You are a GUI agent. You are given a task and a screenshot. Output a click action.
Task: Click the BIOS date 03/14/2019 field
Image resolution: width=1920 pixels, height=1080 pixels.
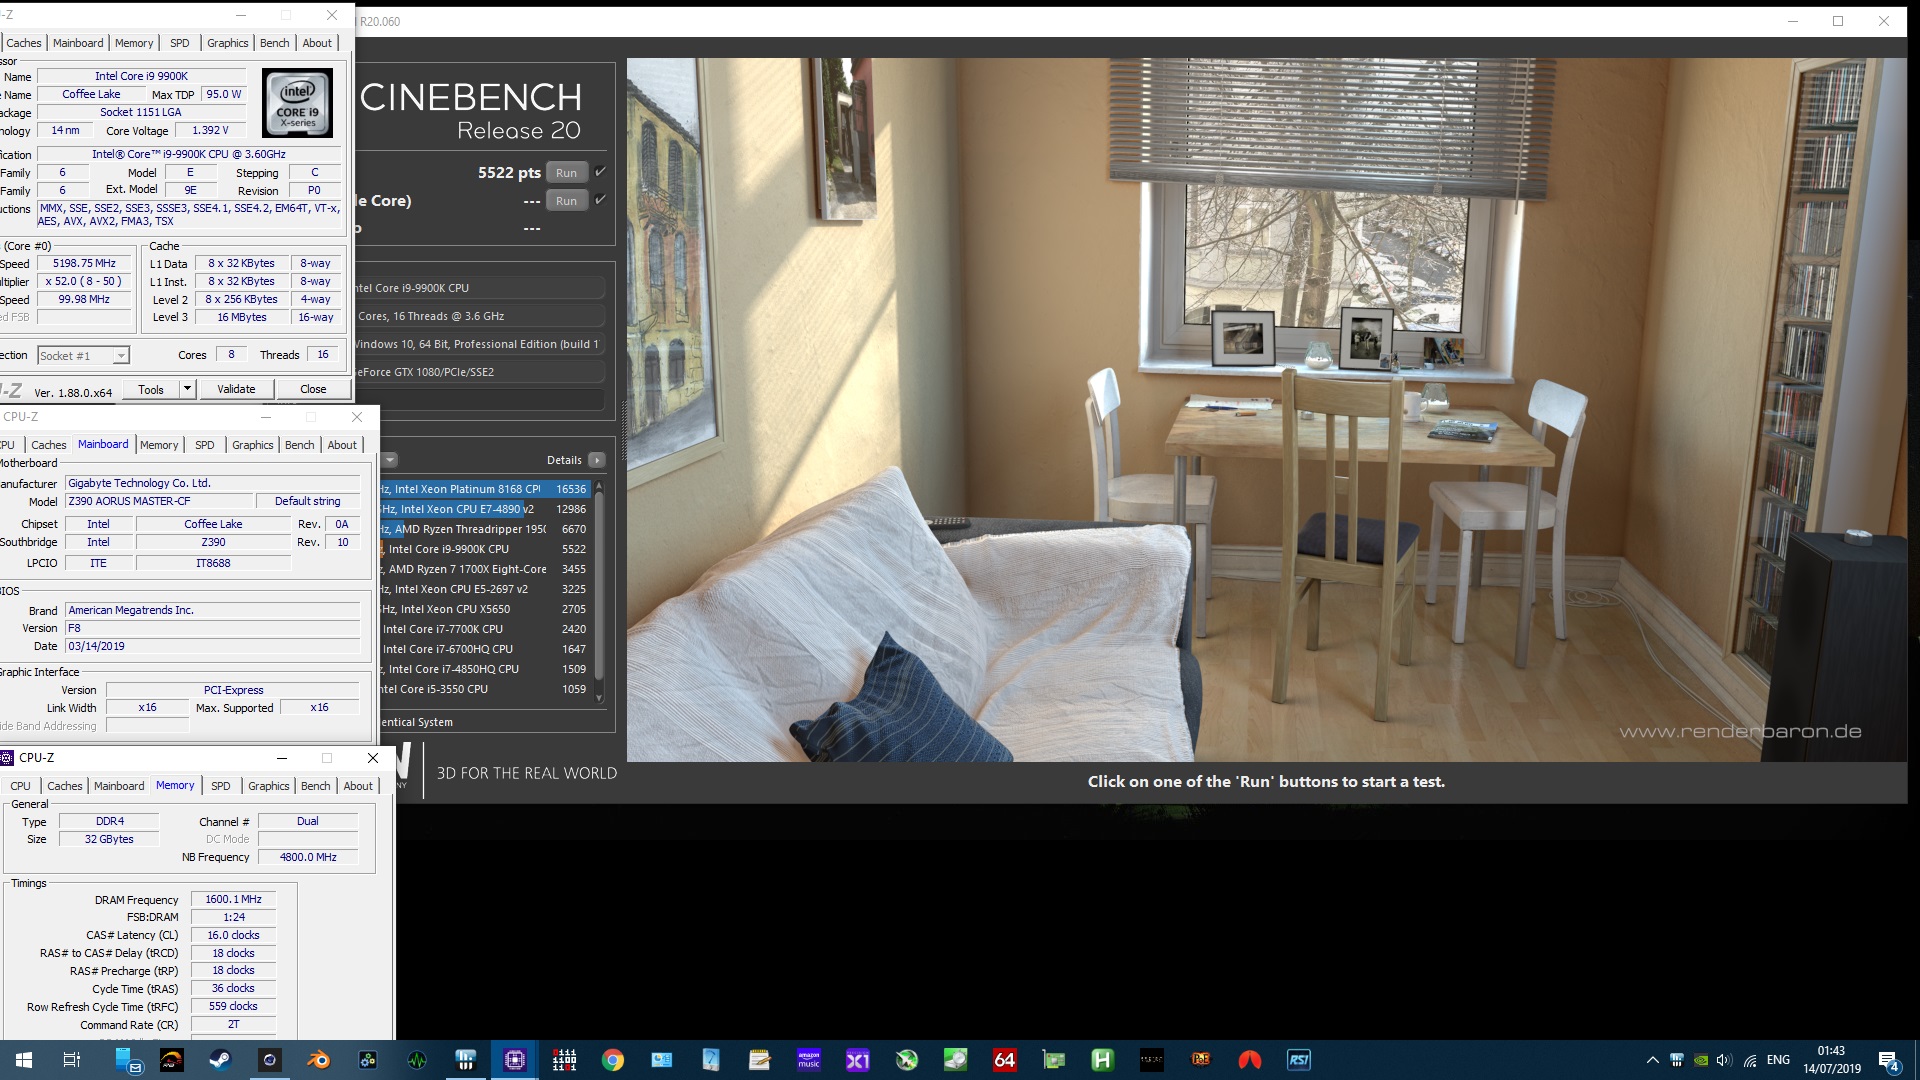[x=212, y=647]
